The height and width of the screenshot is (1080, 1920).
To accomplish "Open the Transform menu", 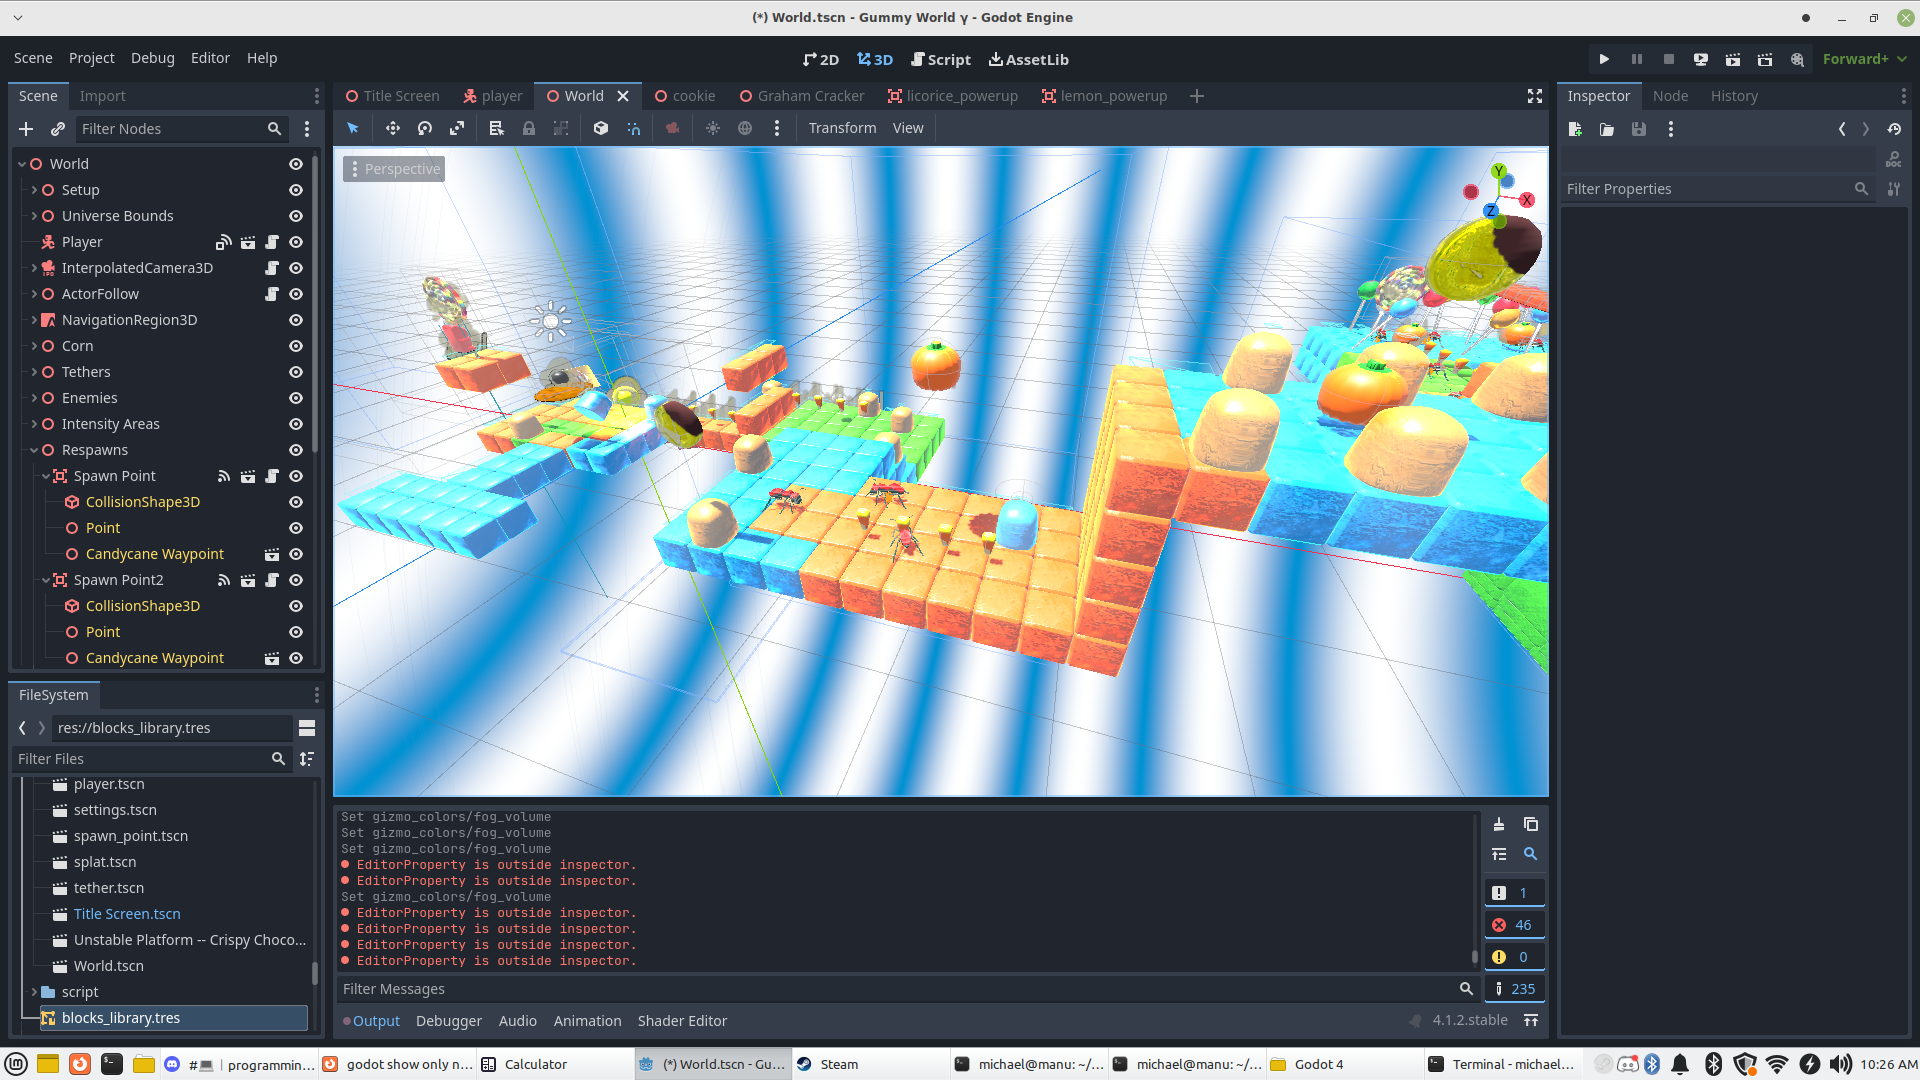I will (842, 128).
